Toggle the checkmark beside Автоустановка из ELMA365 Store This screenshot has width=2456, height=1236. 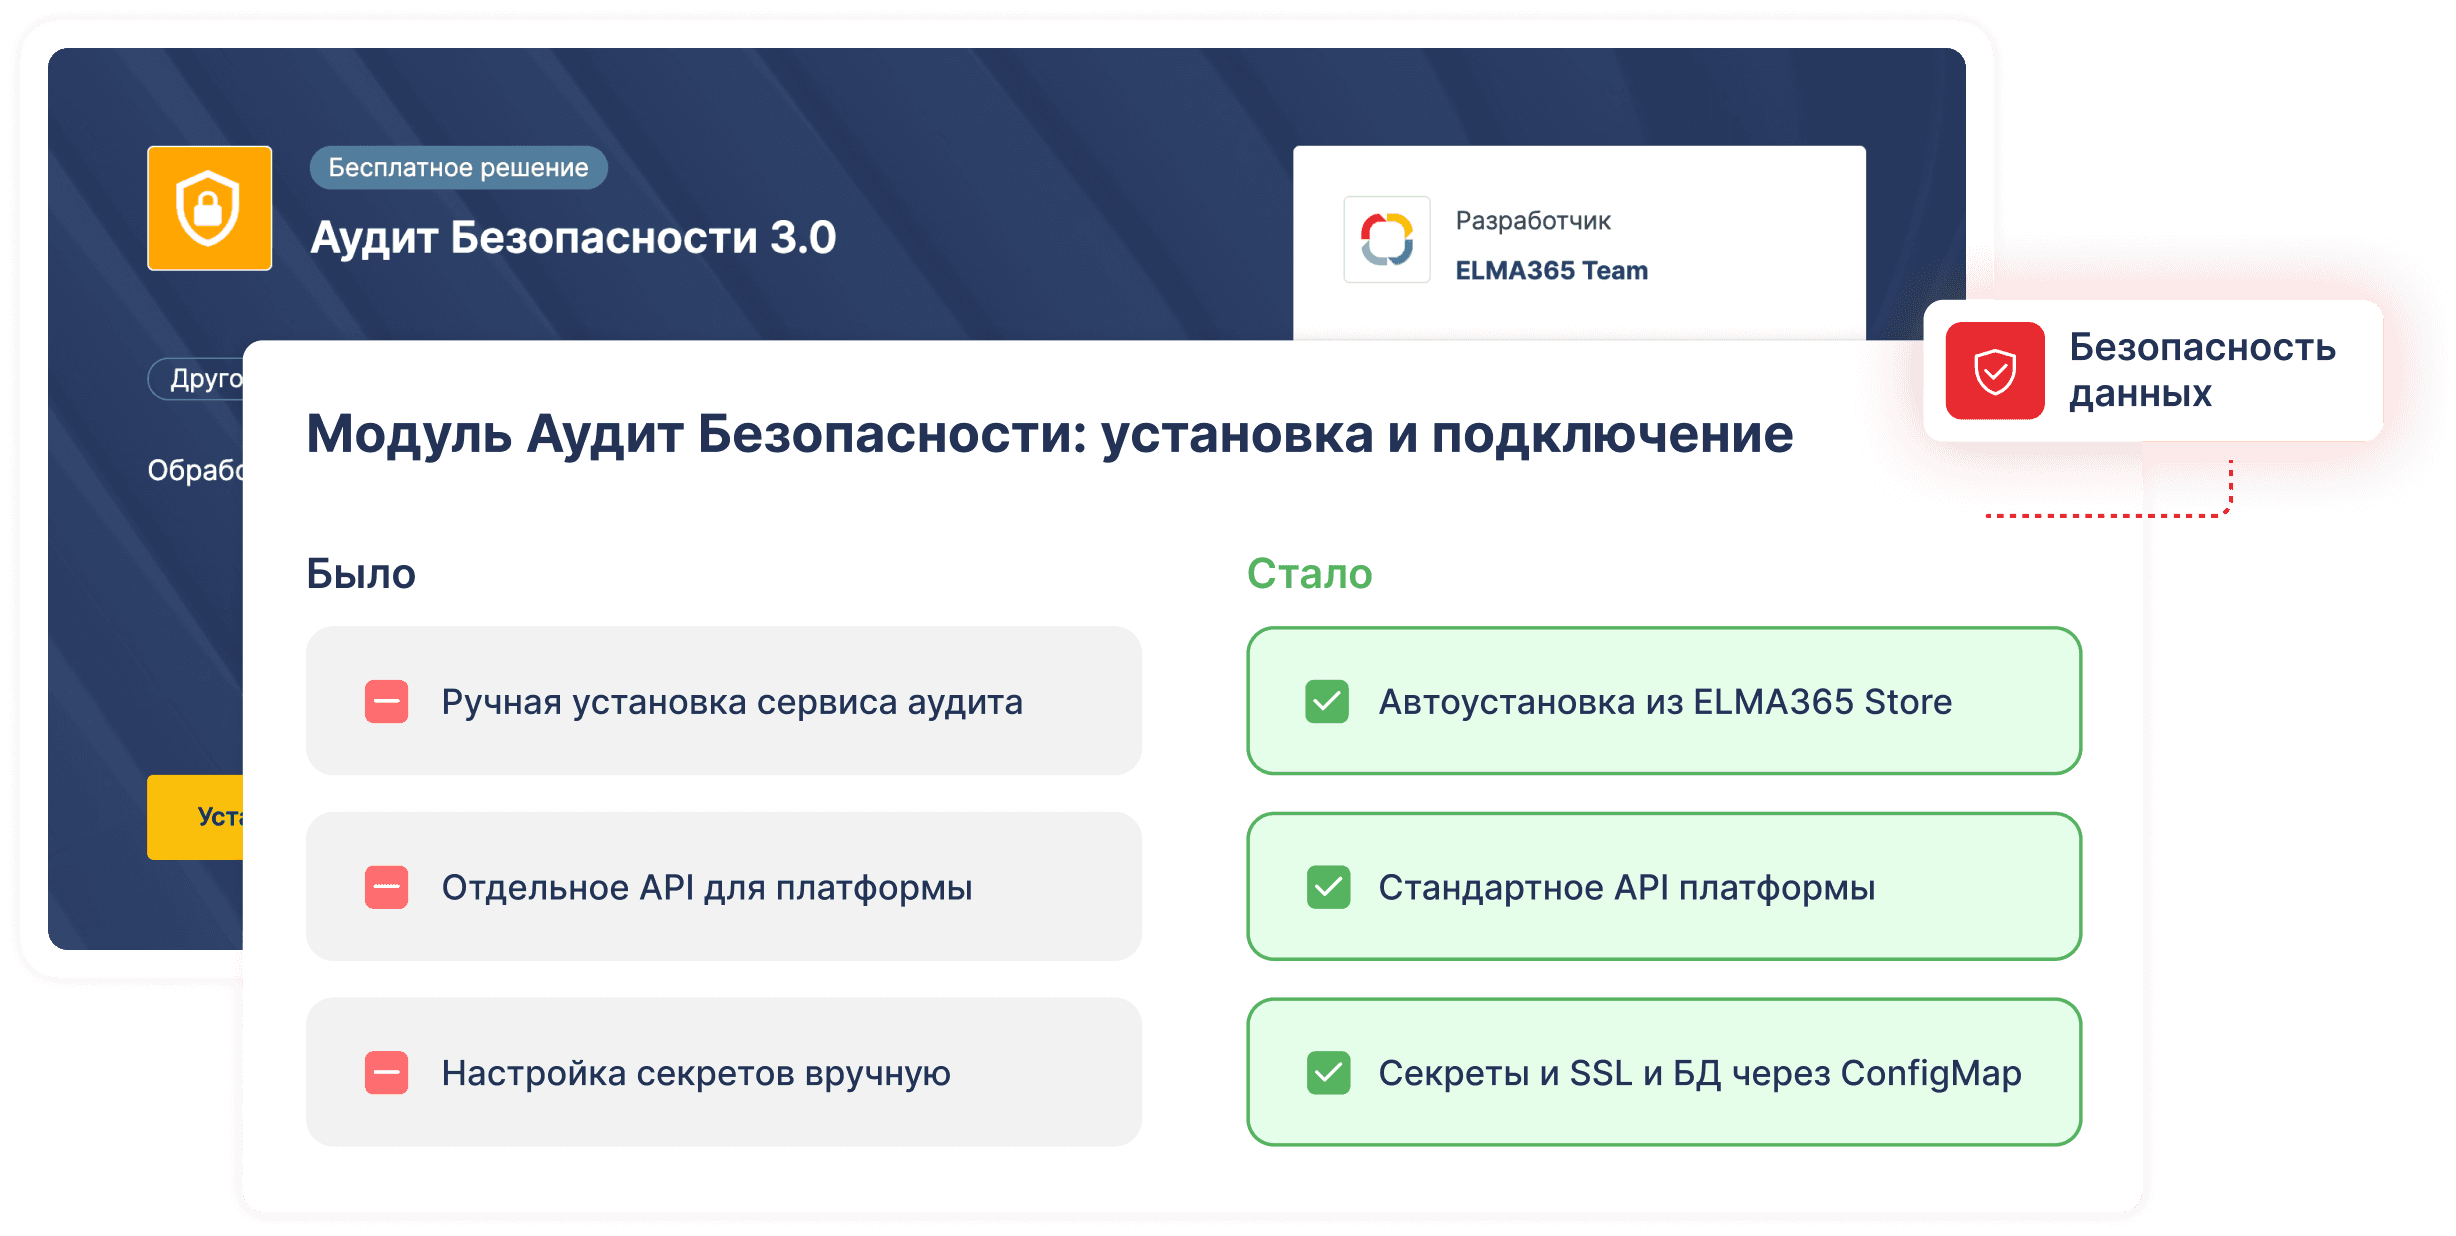pos(1327,701)
